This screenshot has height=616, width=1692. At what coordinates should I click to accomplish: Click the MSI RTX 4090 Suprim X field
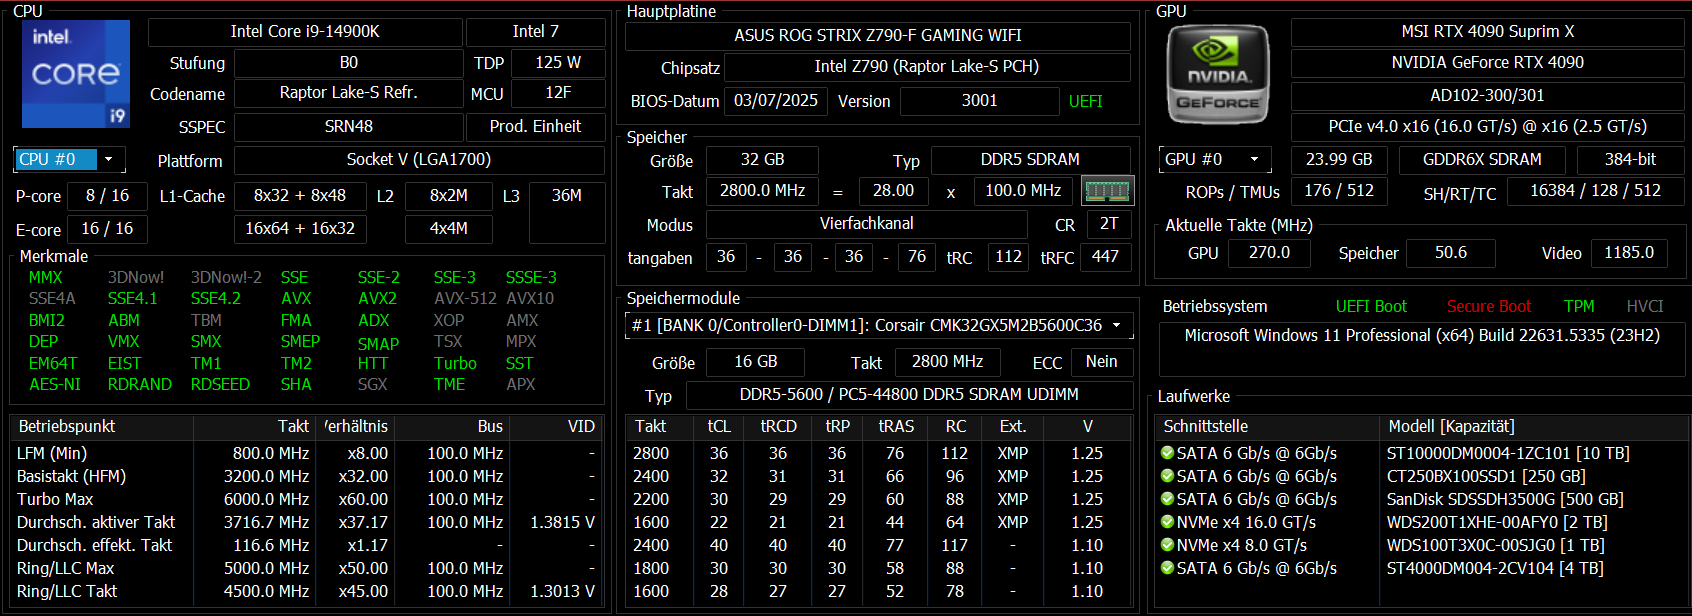(1488, 31)
